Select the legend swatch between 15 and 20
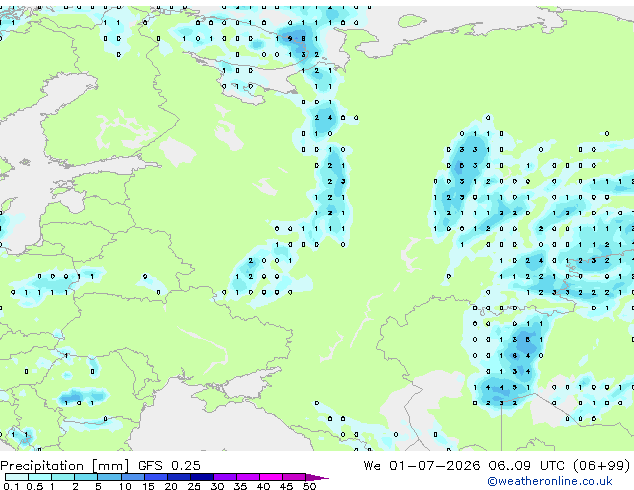Viewport: 634px width, 490px height. 156,477
